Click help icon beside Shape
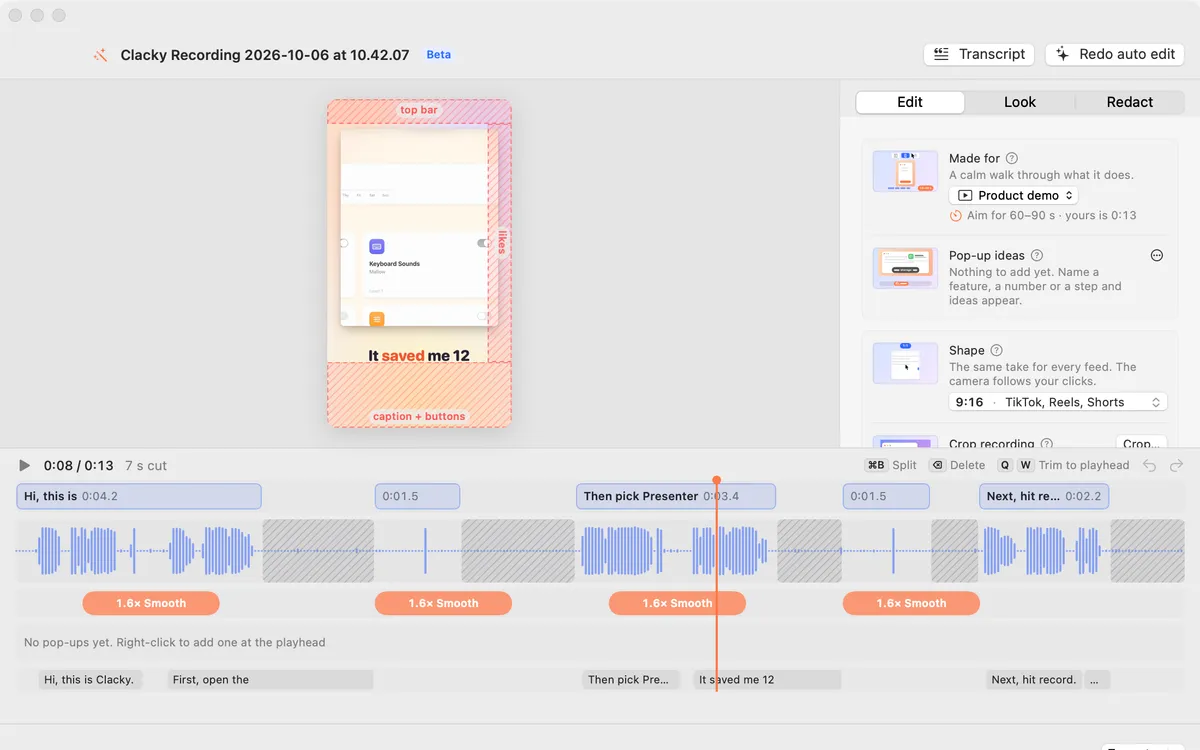Viewport: 1200px width, 750px height. (x=997, y=350)
